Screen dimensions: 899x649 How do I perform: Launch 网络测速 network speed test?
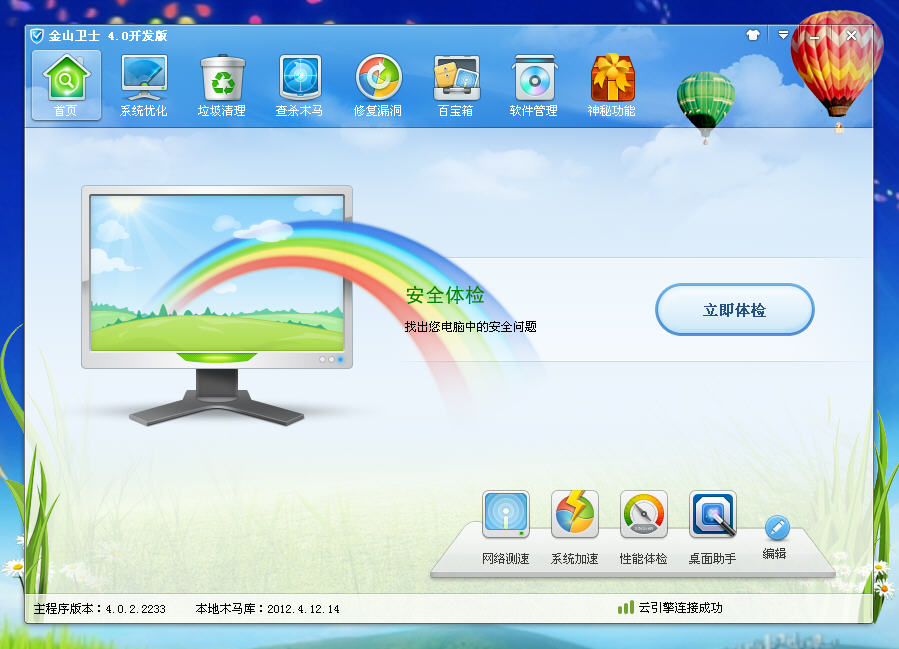click(506, 527)
